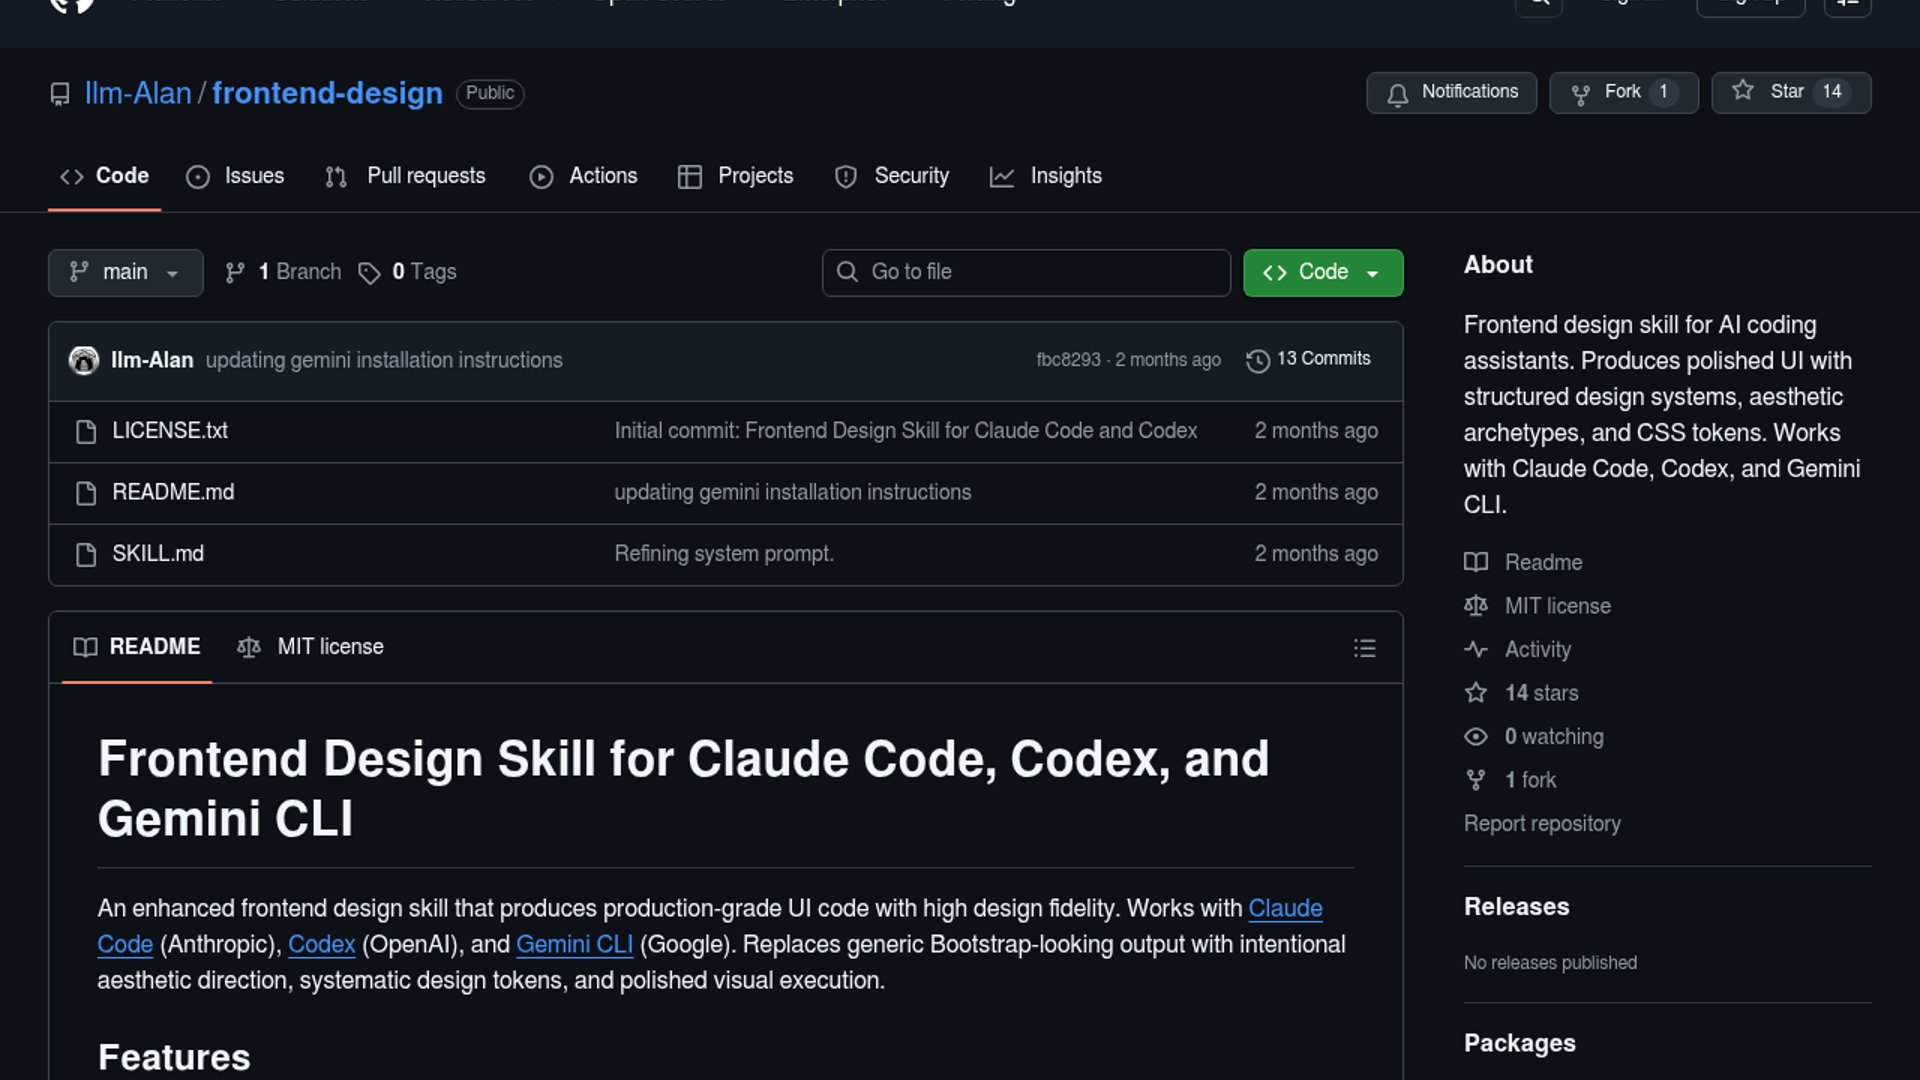Expand the green Code dropdown
This screenshot has width=1920, height=1080.
(1322, 272)
